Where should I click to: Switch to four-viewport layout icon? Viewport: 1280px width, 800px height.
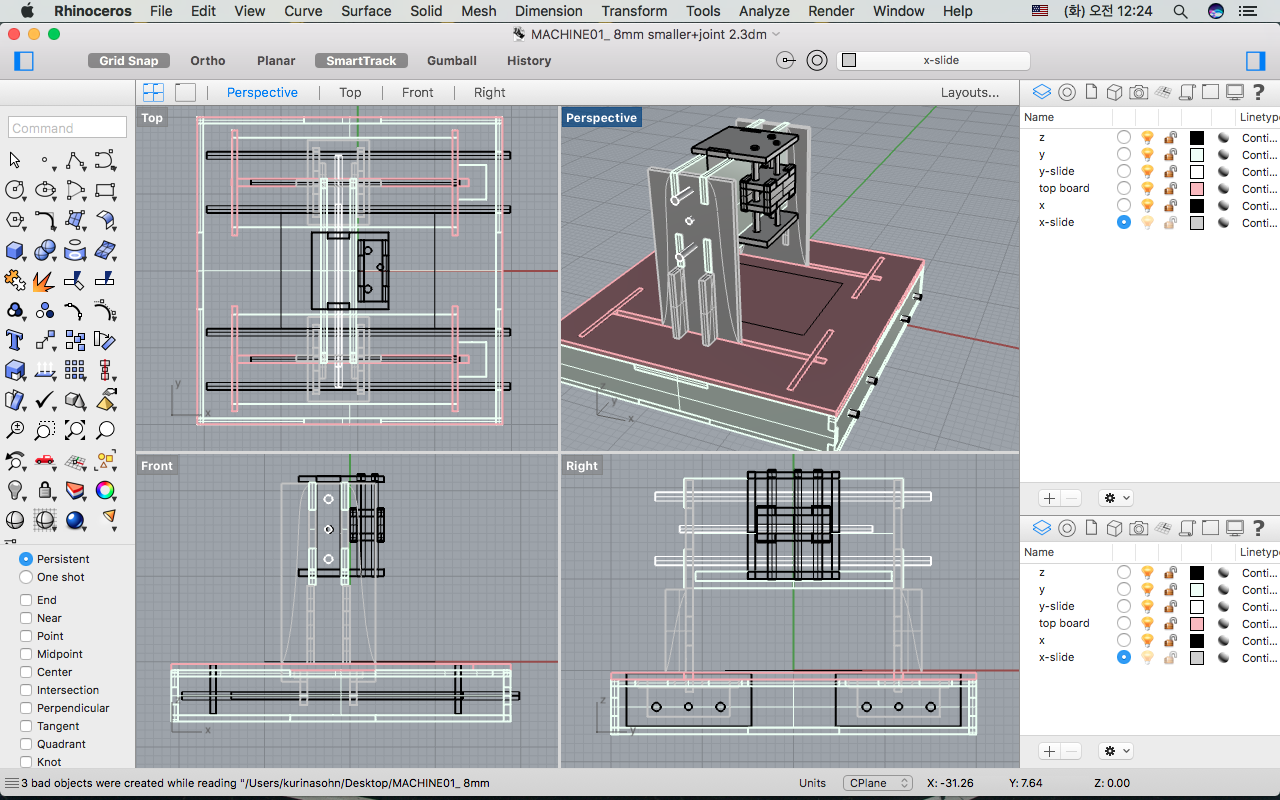coord(153,92)
